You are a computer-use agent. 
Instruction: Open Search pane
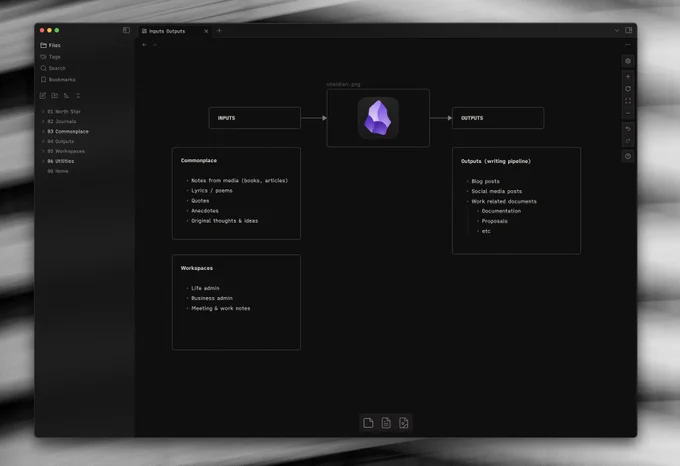(53, 68)
